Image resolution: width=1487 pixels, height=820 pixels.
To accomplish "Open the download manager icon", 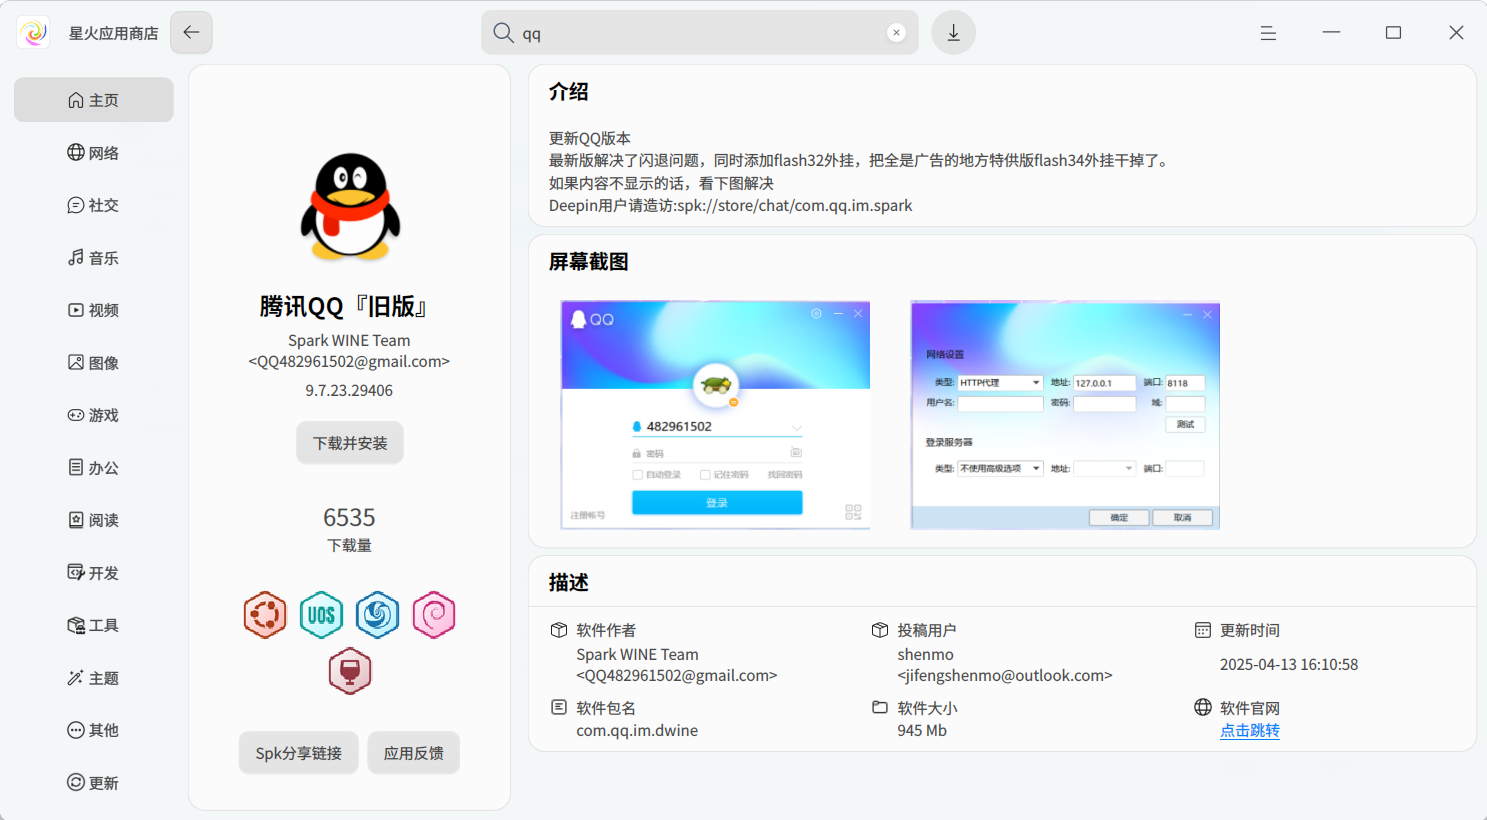I will click(953, 33).
